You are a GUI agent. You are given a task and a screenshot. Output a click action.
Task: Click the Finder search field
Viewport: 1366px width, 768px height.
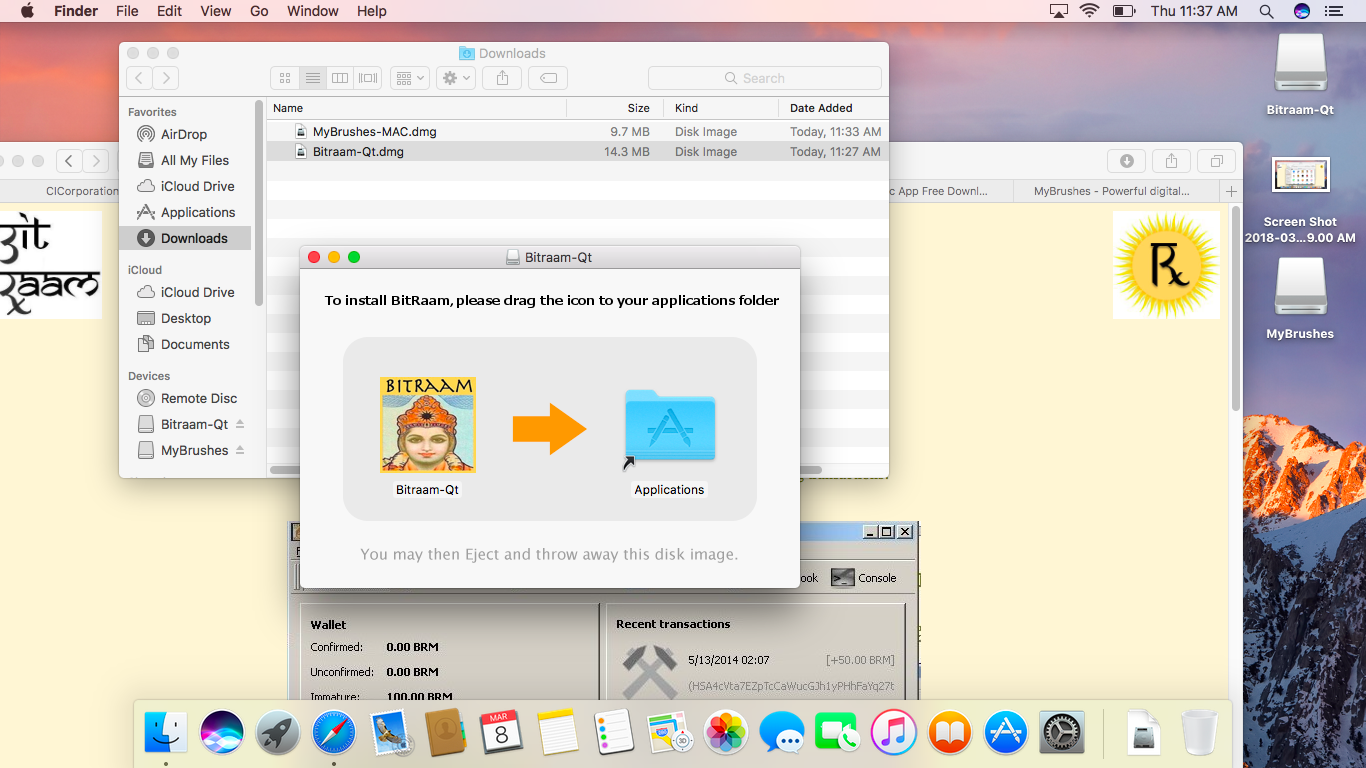tap(764, 78)
